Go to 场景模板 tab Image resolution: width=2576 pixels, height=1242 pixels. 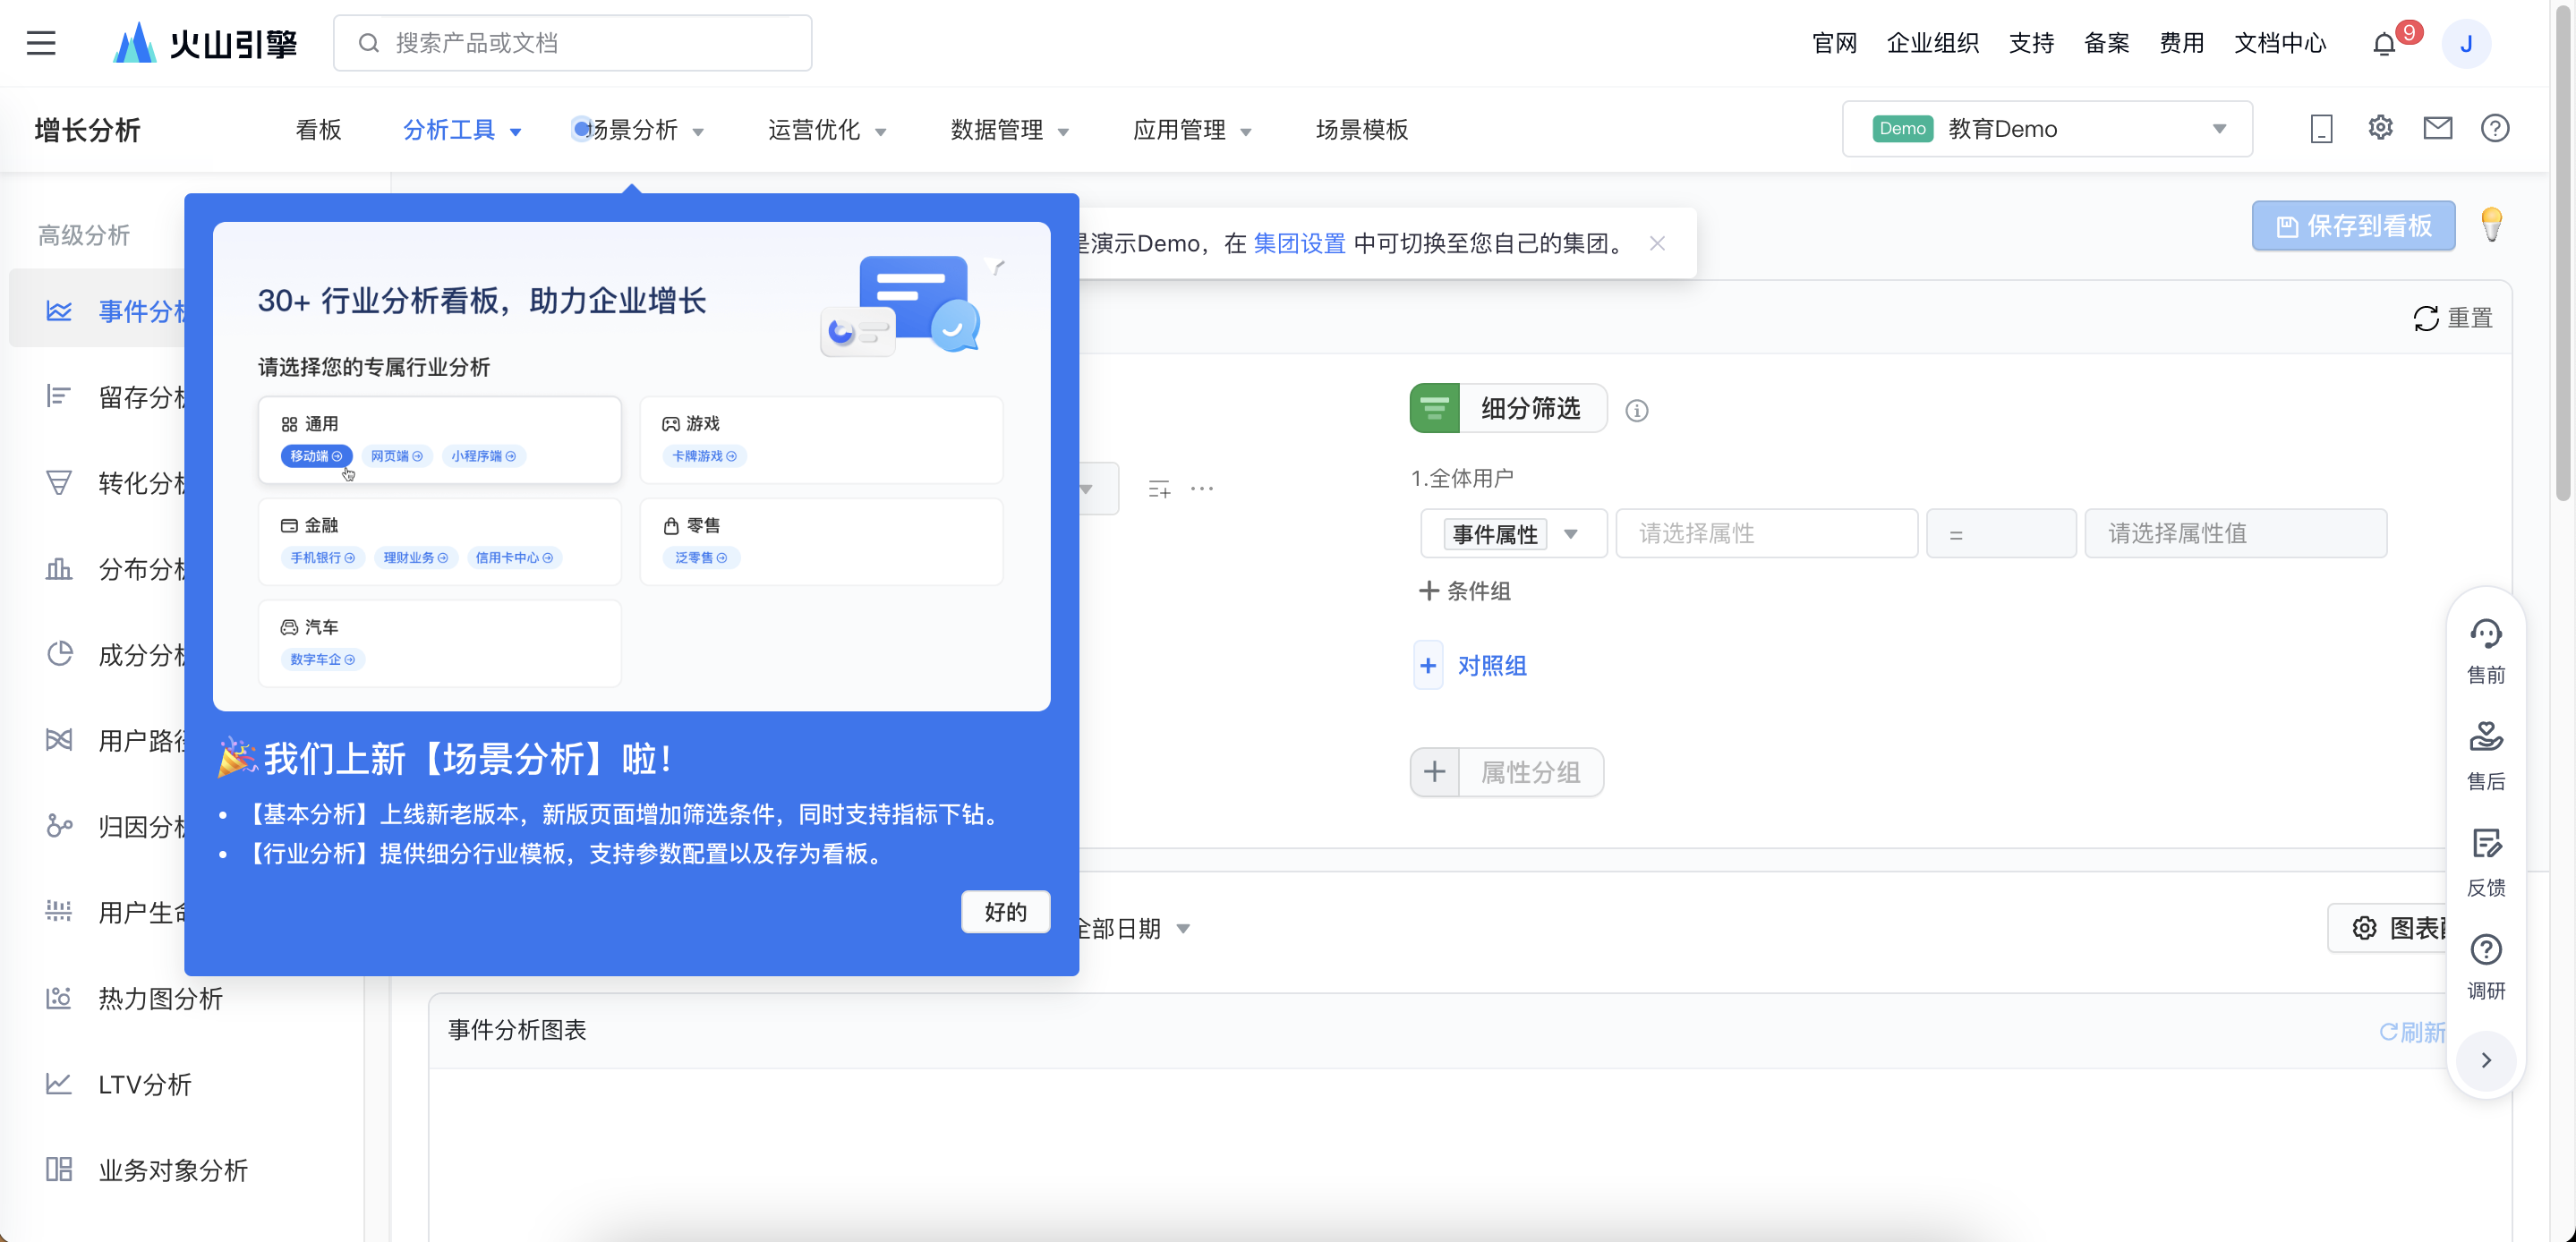pyautogui.click(x=1361, y=130)
